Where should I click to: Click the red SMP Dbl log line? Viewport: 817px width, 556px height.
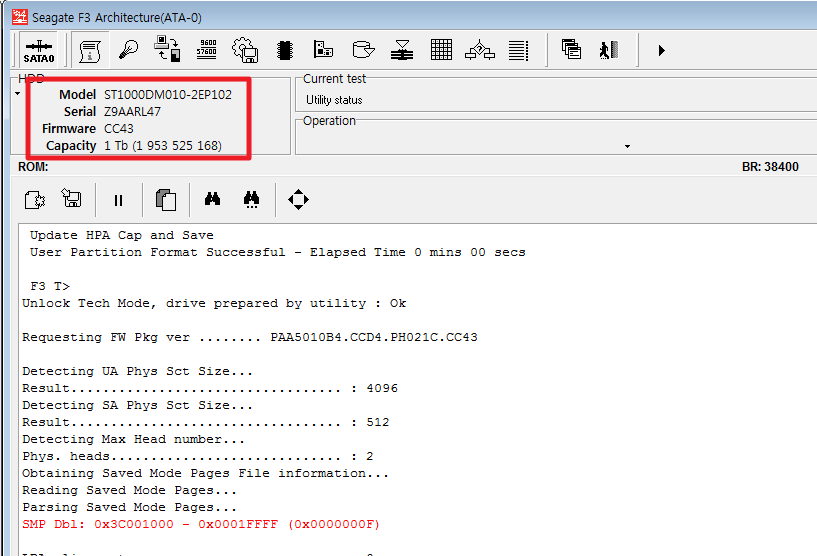(201, 524)
